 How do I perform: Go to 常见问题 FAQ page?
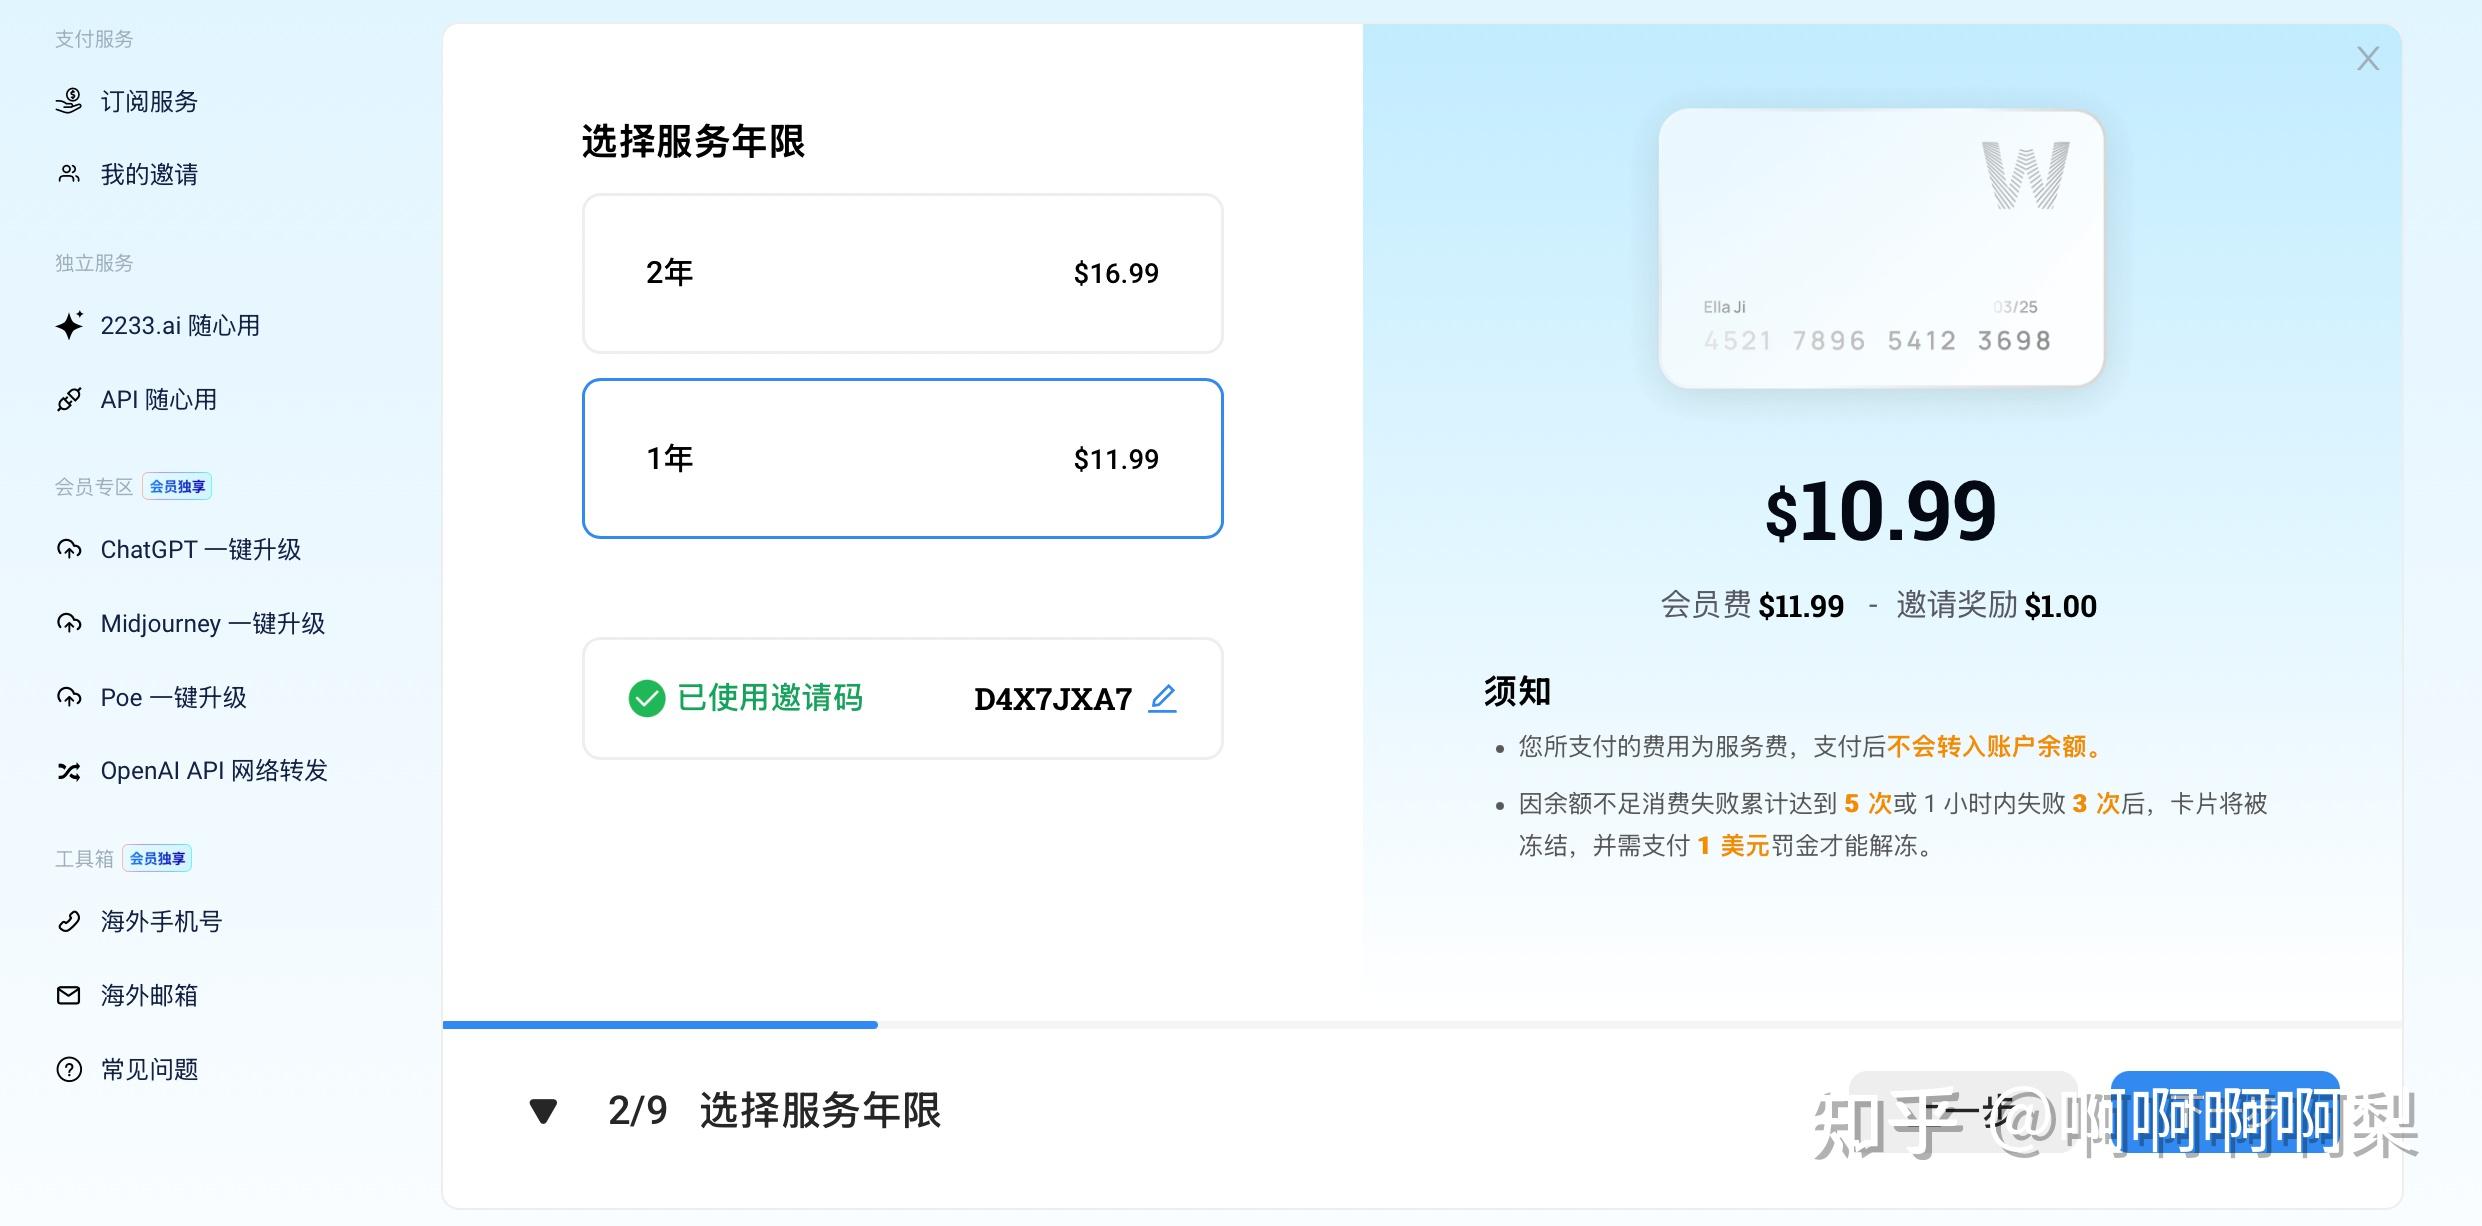pos(149,1069)
